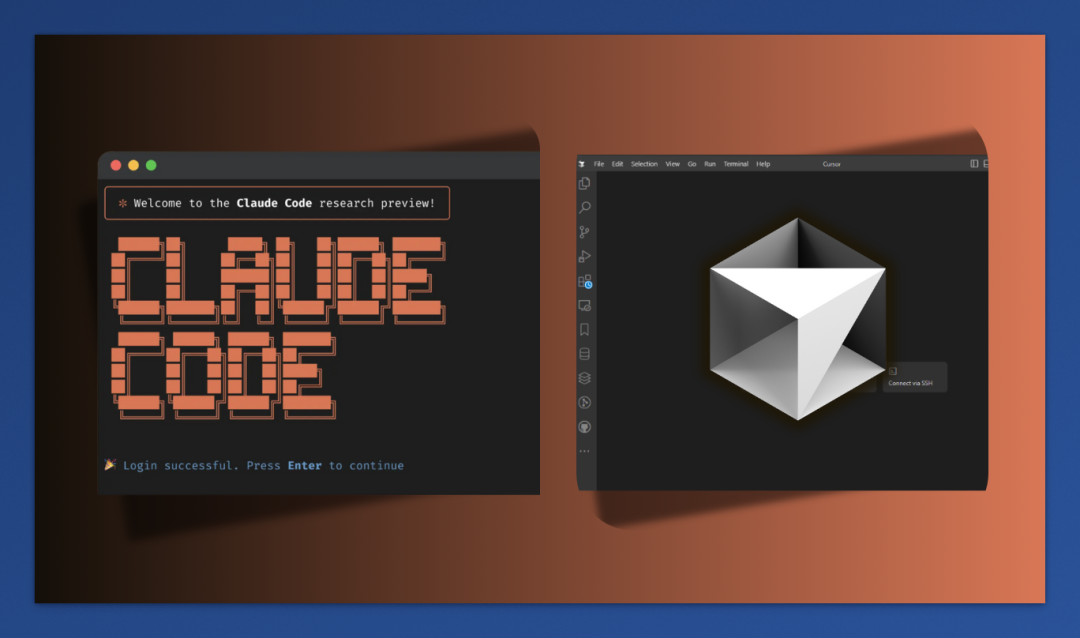The image size is (1080, 638).
Task: Open the Edit menu in Cursor
Action: [617, 164]
